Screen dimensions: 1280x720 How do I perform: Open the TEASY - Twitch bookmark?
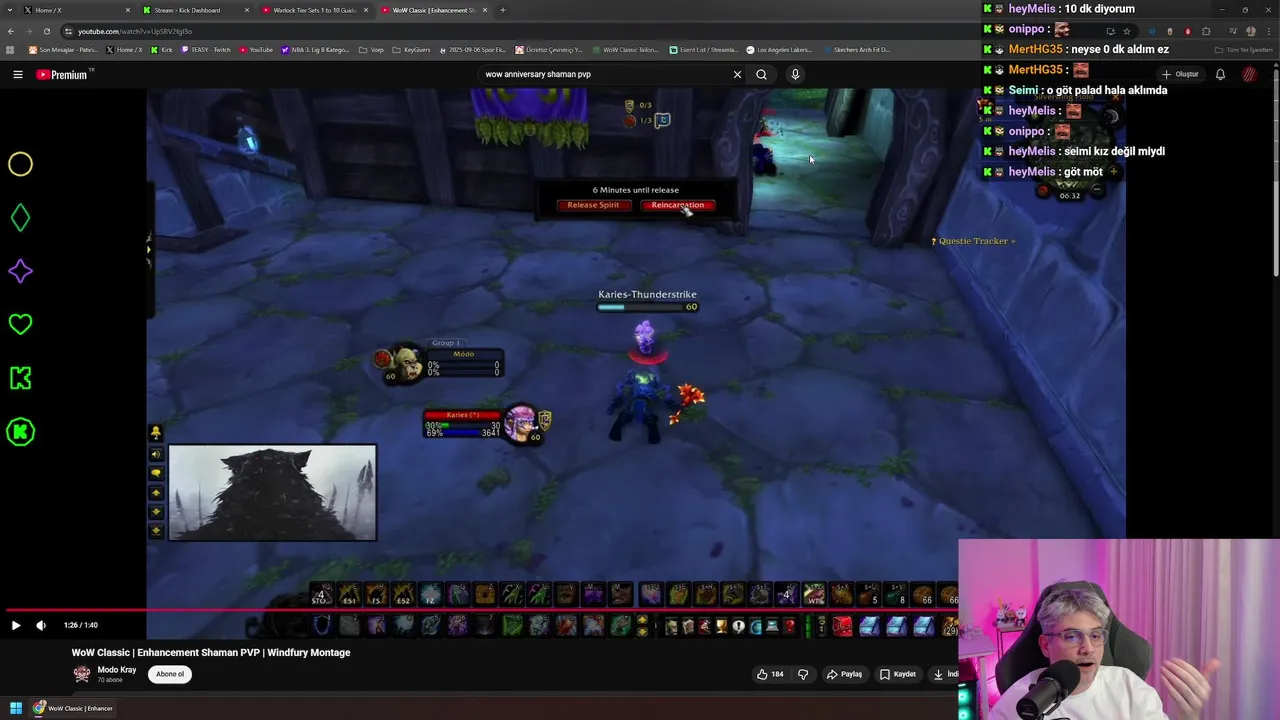click(x=206, y=49)
